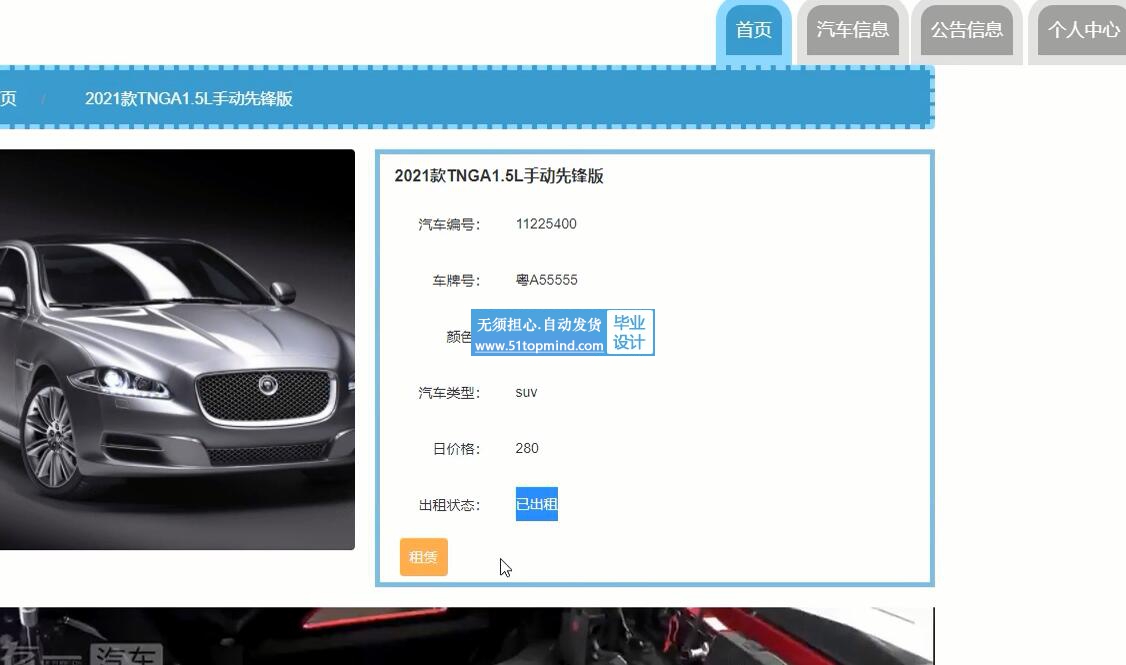Open the 公告信息 tab
1126x665 pixels.
tap(967, 30)
